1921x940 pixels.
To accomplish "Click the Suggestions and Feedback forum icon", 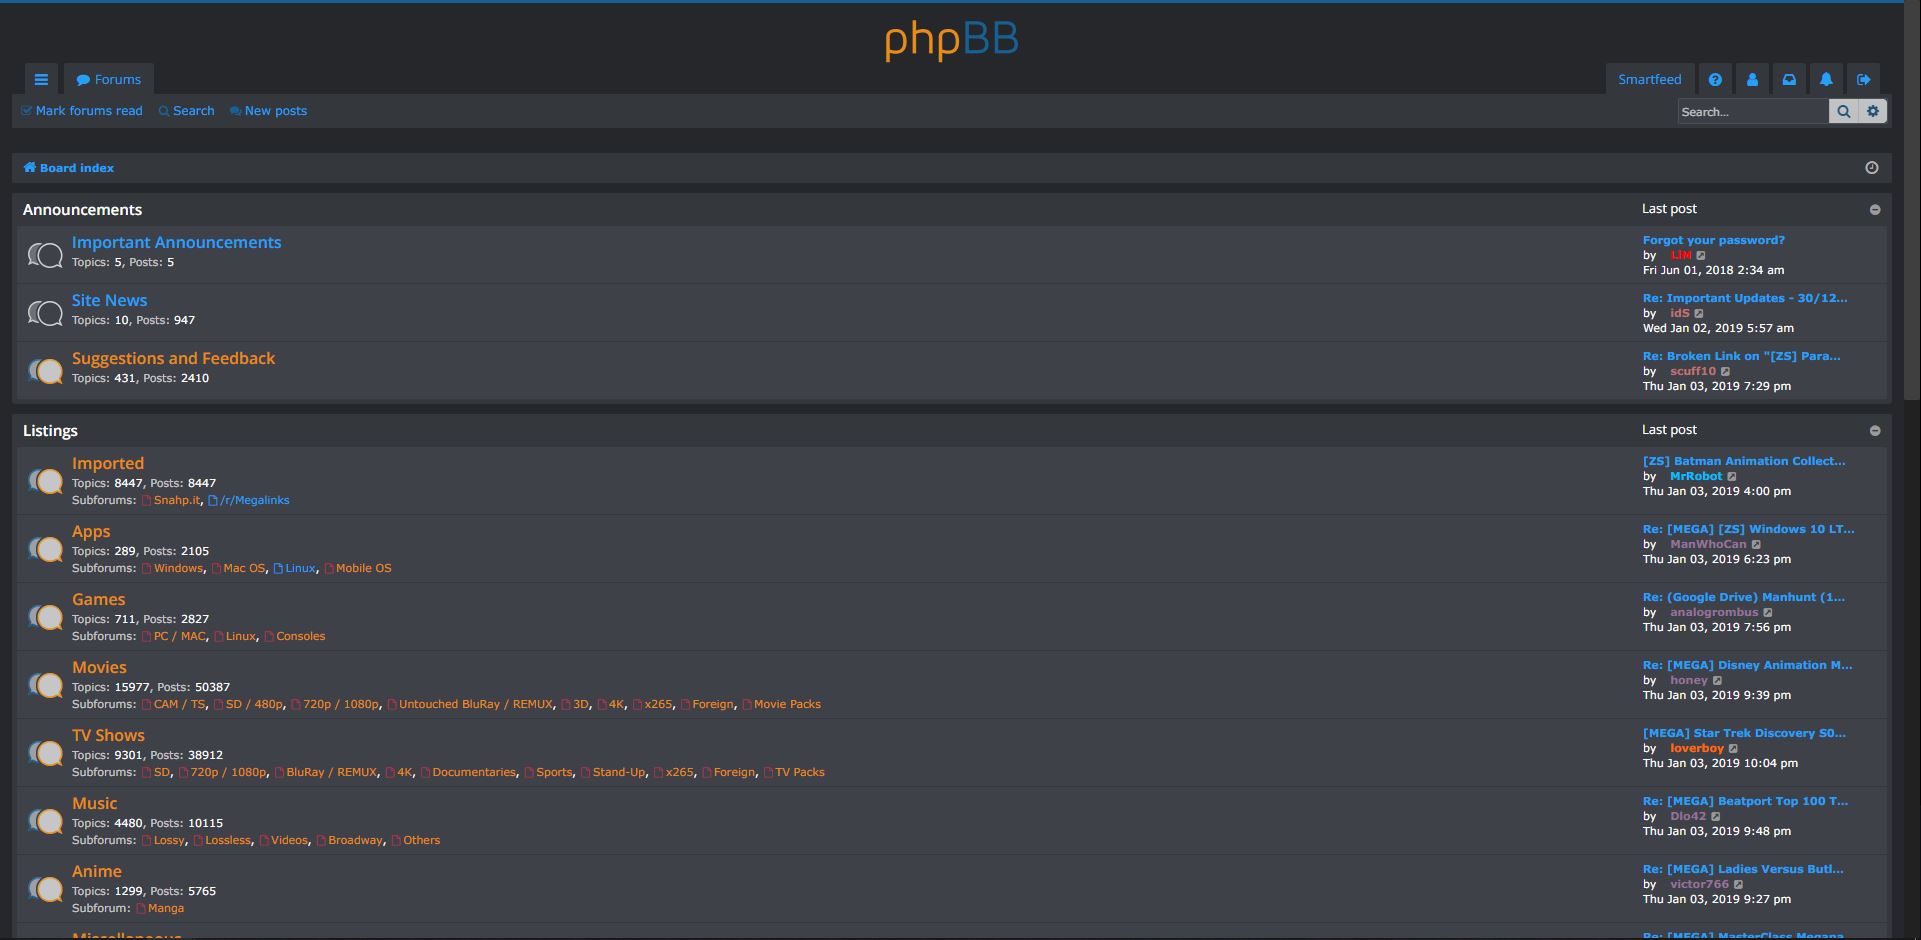I will pyautogui.click(x=45, y=371).
